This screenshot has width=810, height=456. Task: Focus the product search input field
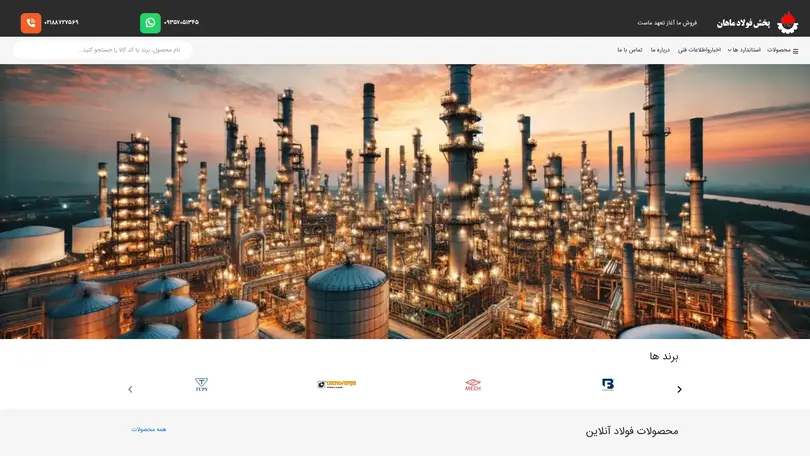click(x=102, y=50)
